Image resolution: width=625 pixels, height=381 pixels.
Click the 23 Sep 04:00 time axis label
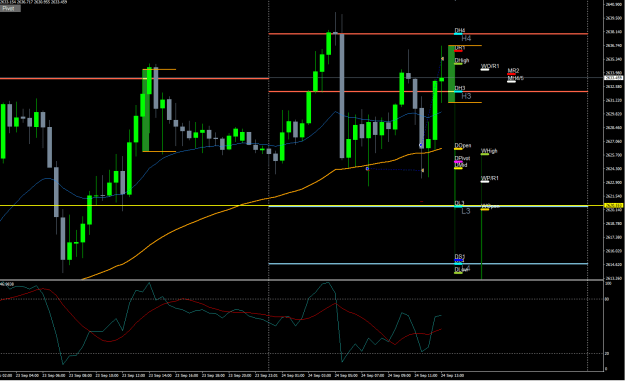tap(29, 375)
